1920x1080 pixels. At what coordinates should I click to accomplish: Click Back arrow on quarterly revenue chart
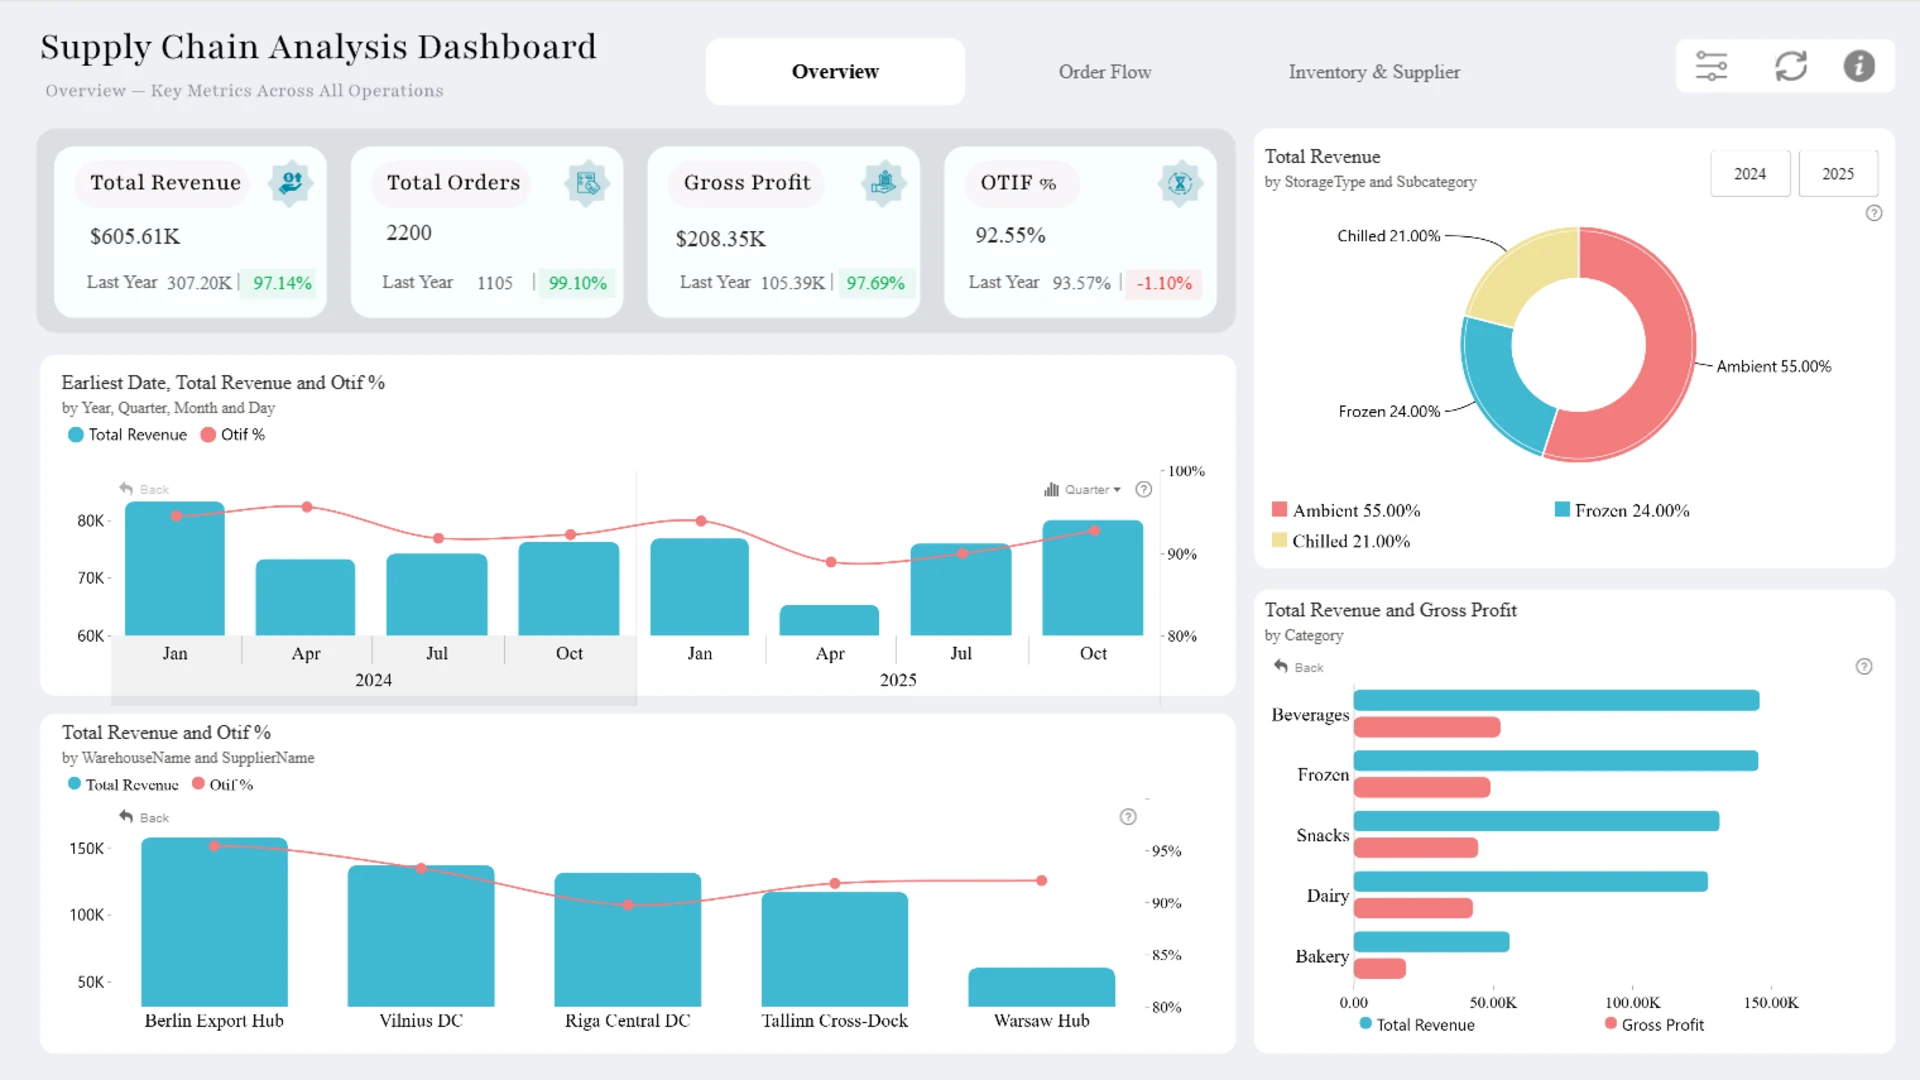[144, 489]
